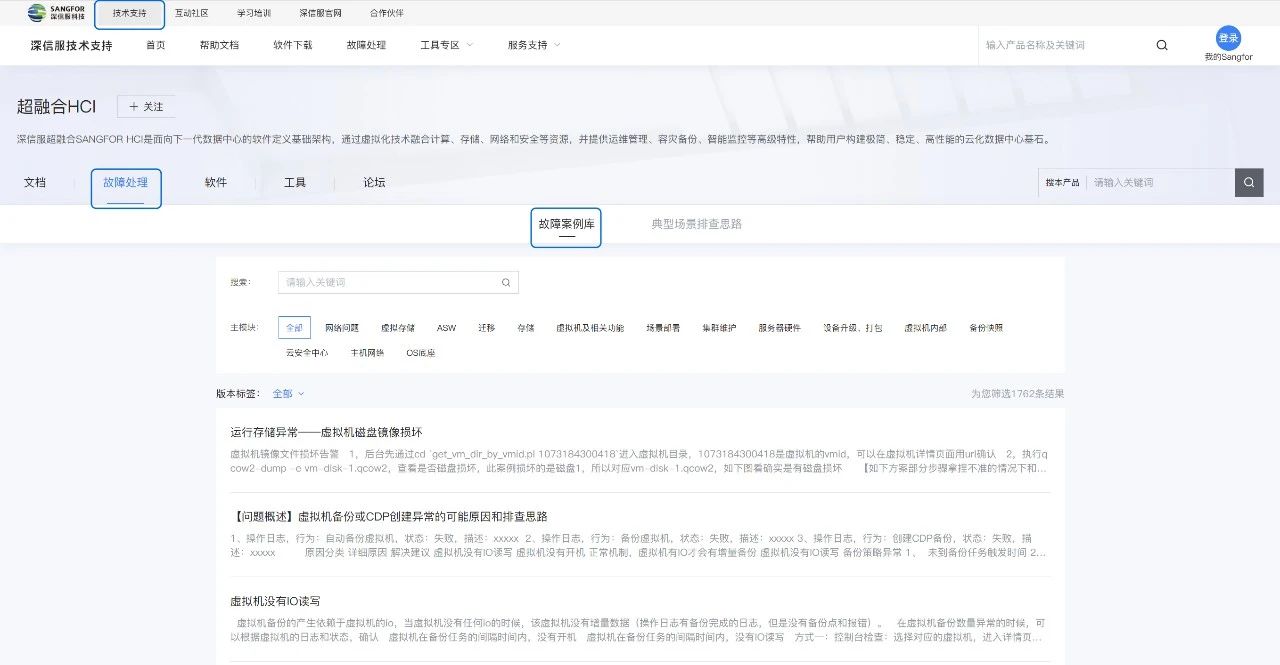Filter by 主机网络 module
The image size is (1280, 665).
pyautogui.click(x=367, y=353)
